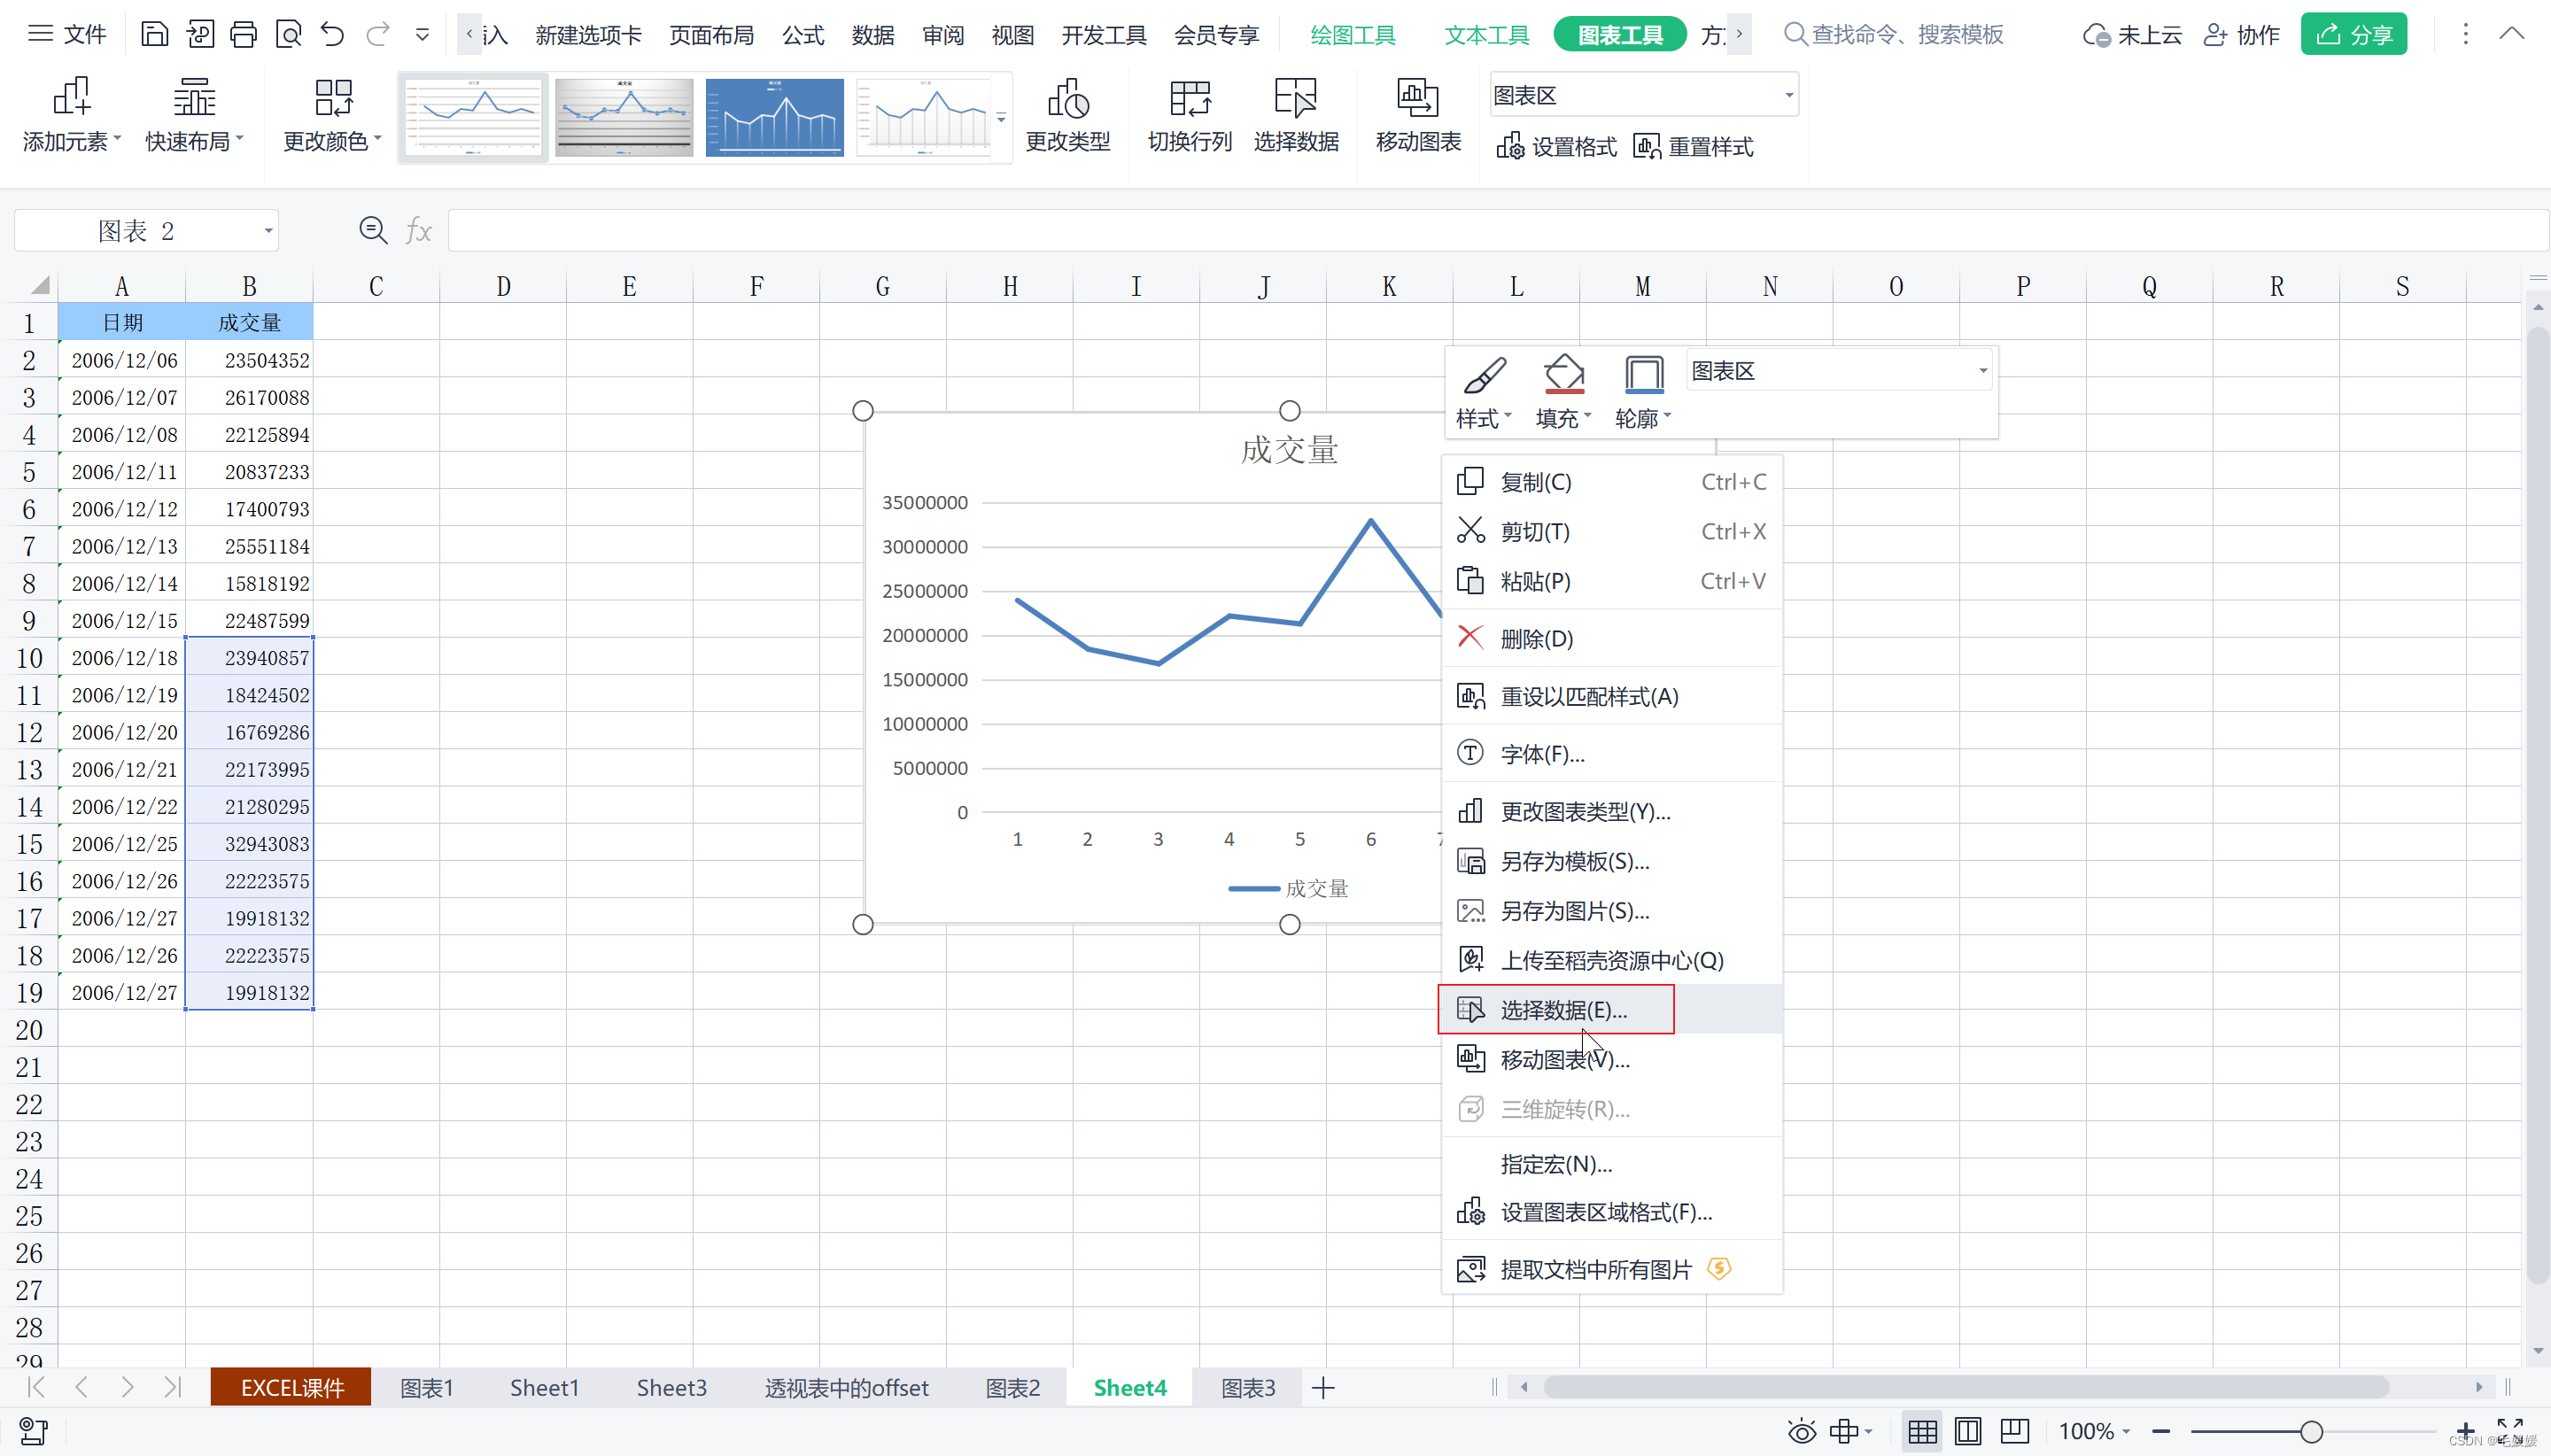
Task: Expand the chart styles gallery
Action: tap(1001, 118)
